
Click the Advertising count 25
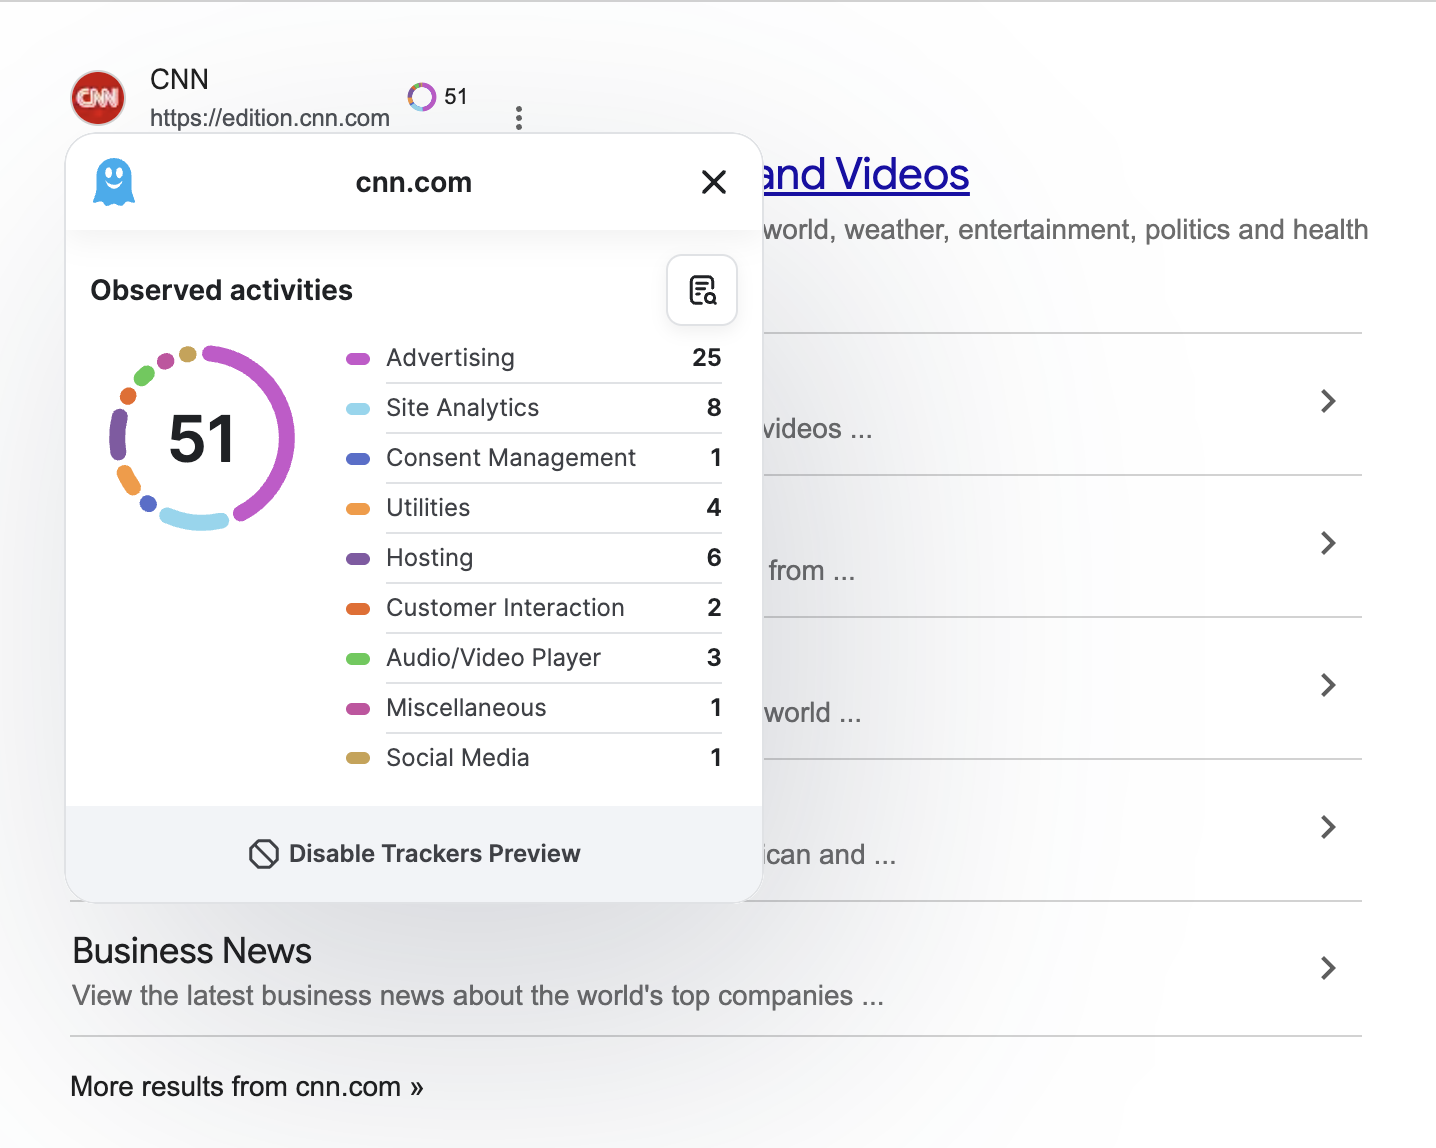pyautogui.click(x=707, y=358)
